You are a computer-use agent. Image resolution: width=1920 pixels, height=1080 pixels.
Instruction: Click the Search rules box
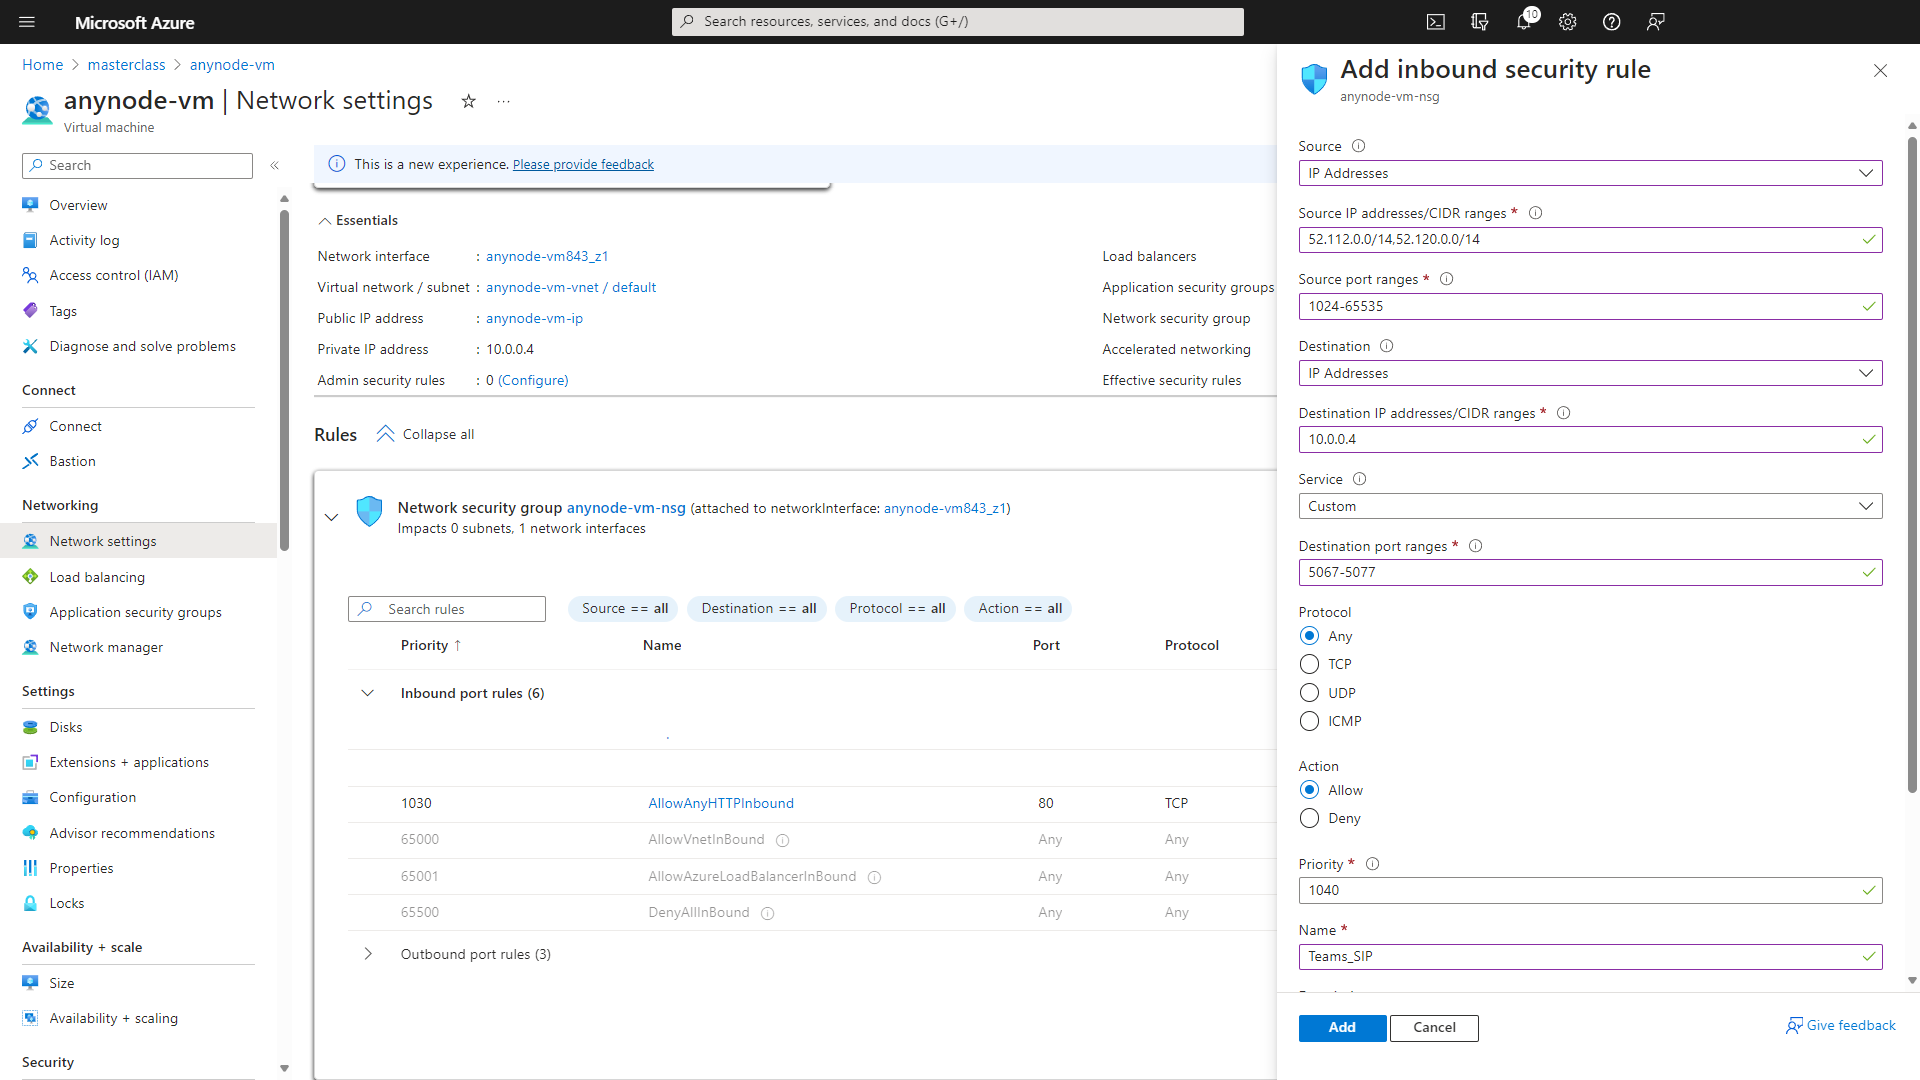coord(447,609)
